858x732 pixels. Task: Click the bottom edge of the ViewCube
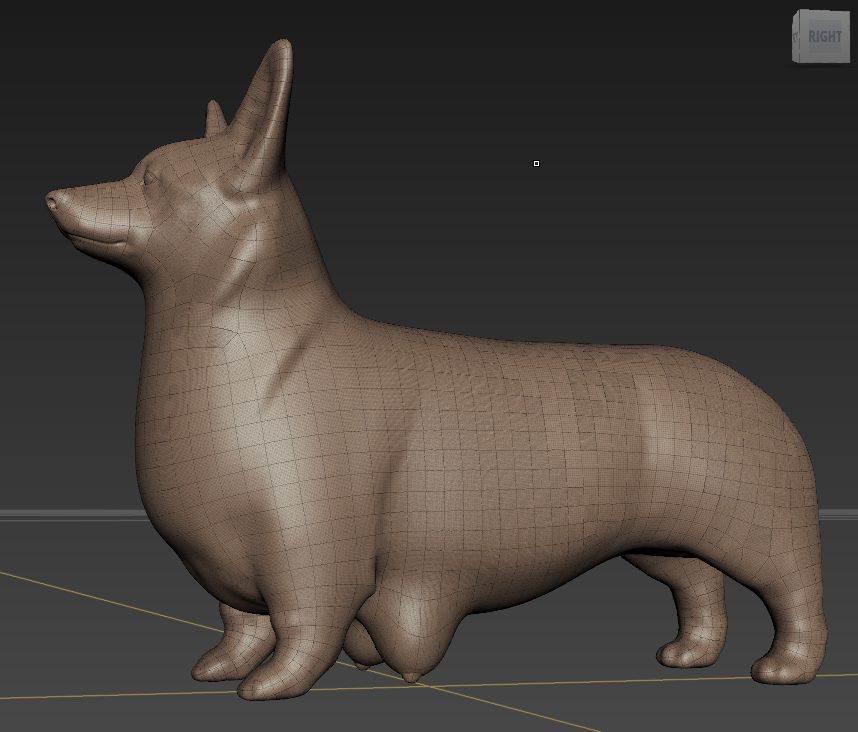(x=826, y=60)
